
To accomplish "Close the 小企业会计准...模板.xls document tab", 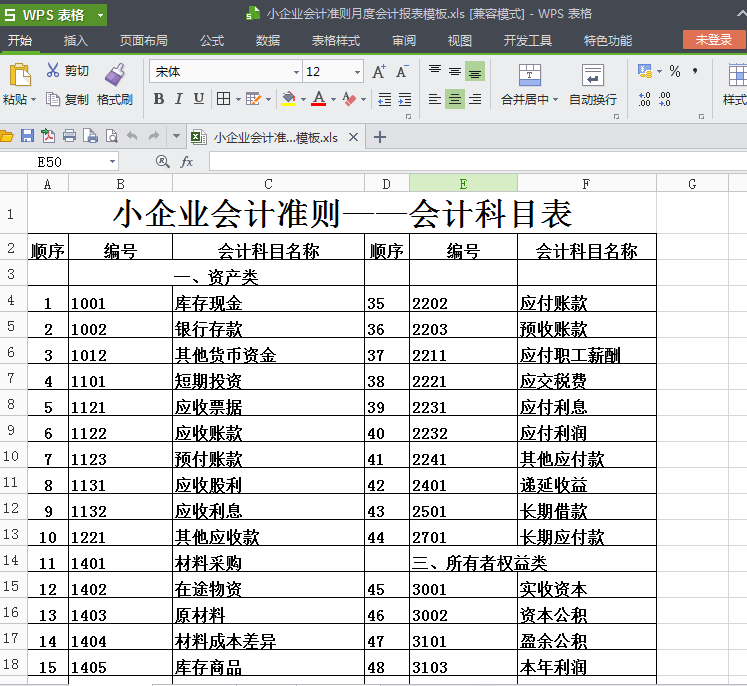I will point(353,137).
